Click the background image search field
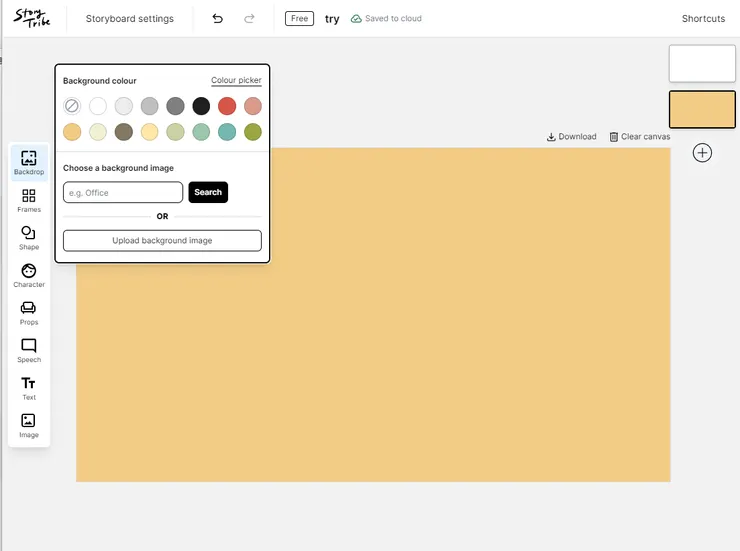The width and height of the screenshot is (740, 551). click(x=123, y=192)
